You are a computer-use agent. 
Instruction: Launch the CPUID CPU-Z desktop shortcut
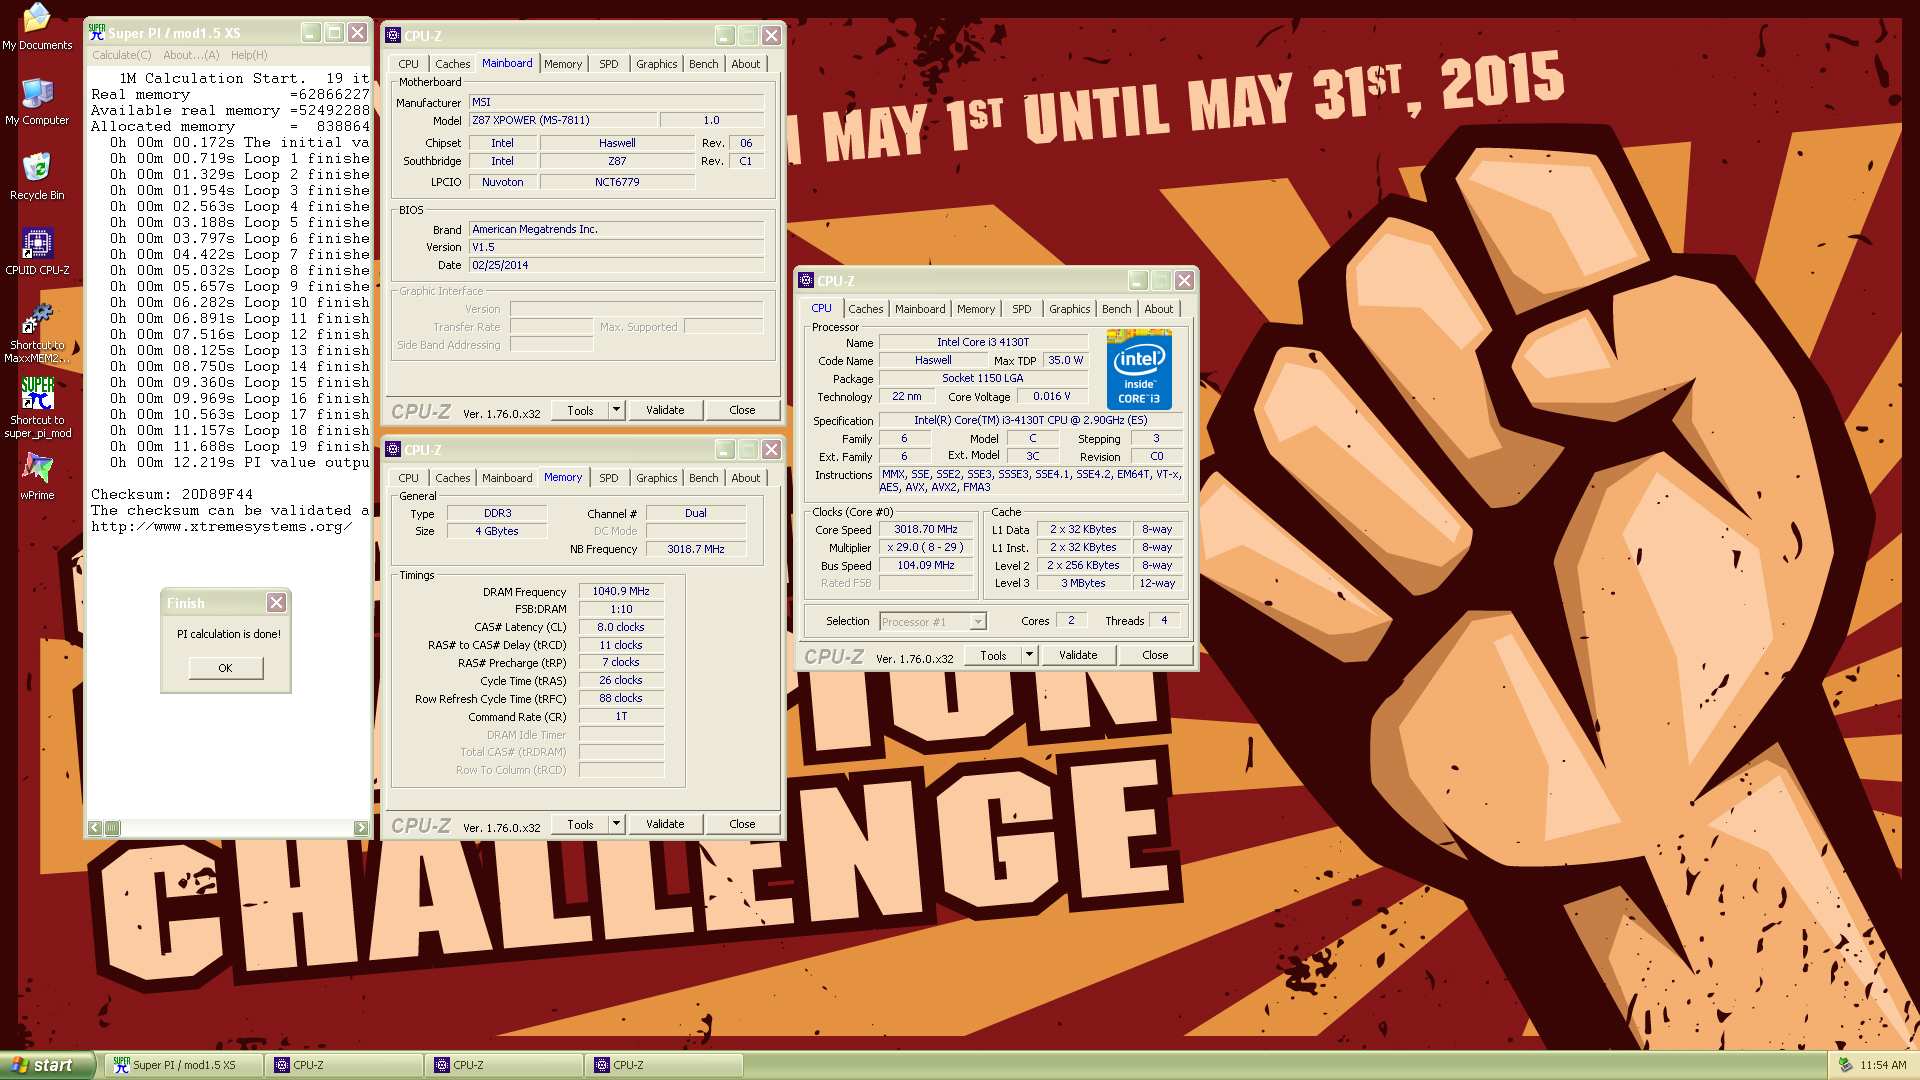click(37, 252)
